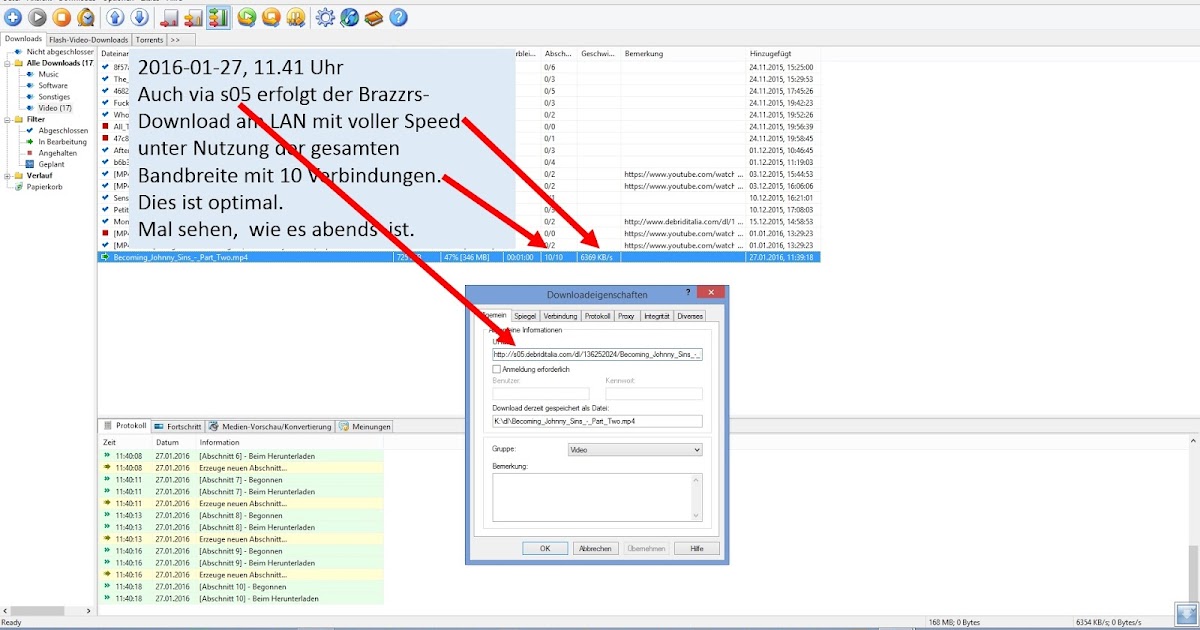This screenshot has height=630, width=1200.
Task: Click the start download play icon
Action: pos(38,17)
